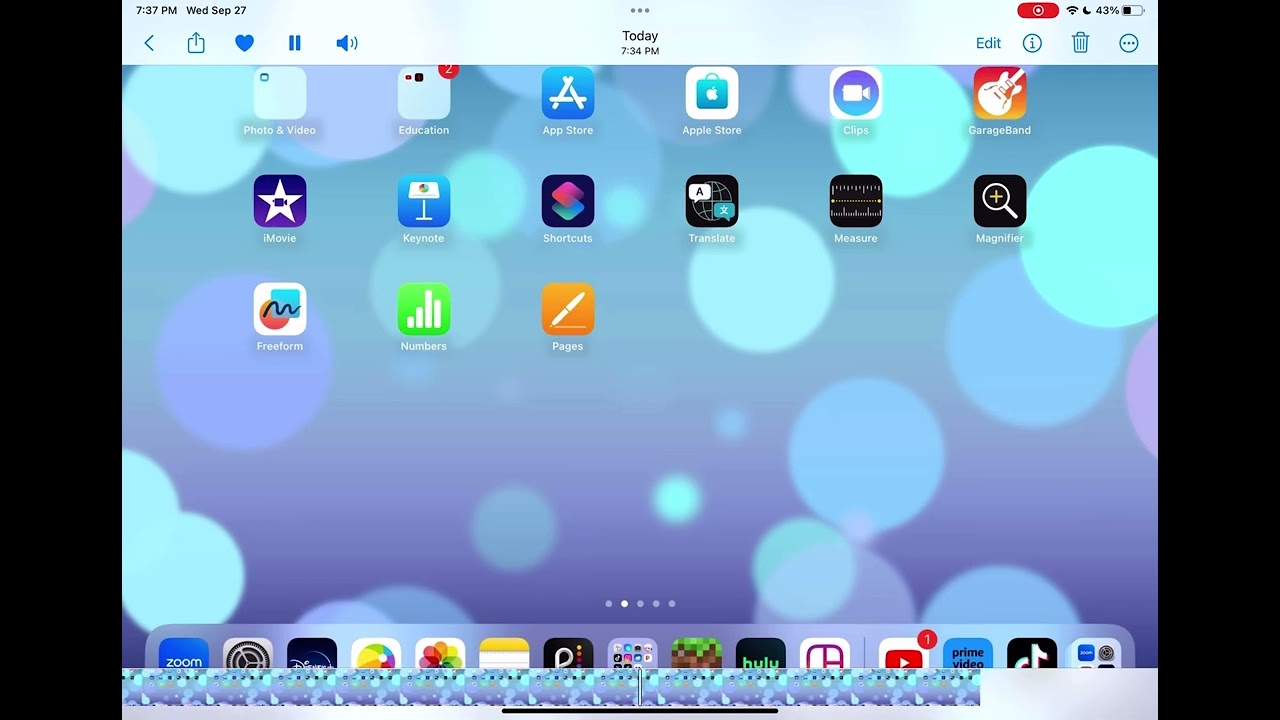The height and width of the screenshot is (720, 1280).
Task: Tap the Edit button
Action: [988, 43]
